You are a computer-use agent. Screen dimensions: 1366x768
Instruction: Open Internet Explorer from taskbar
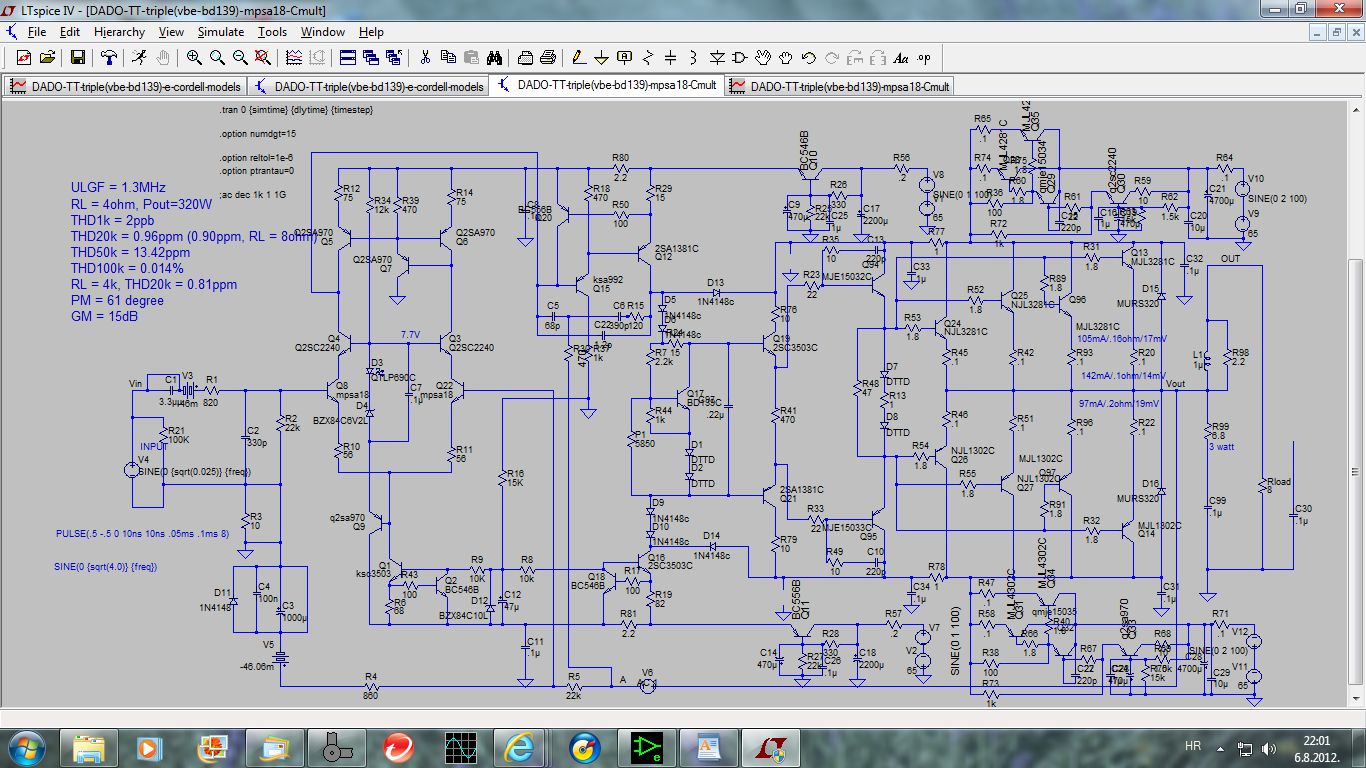521,747
